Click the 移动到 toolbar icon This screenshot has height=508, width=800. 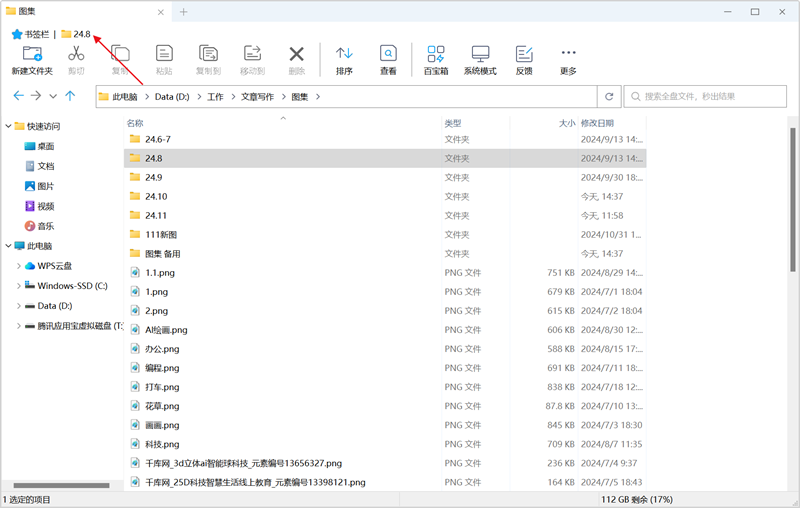click(252, 53)
